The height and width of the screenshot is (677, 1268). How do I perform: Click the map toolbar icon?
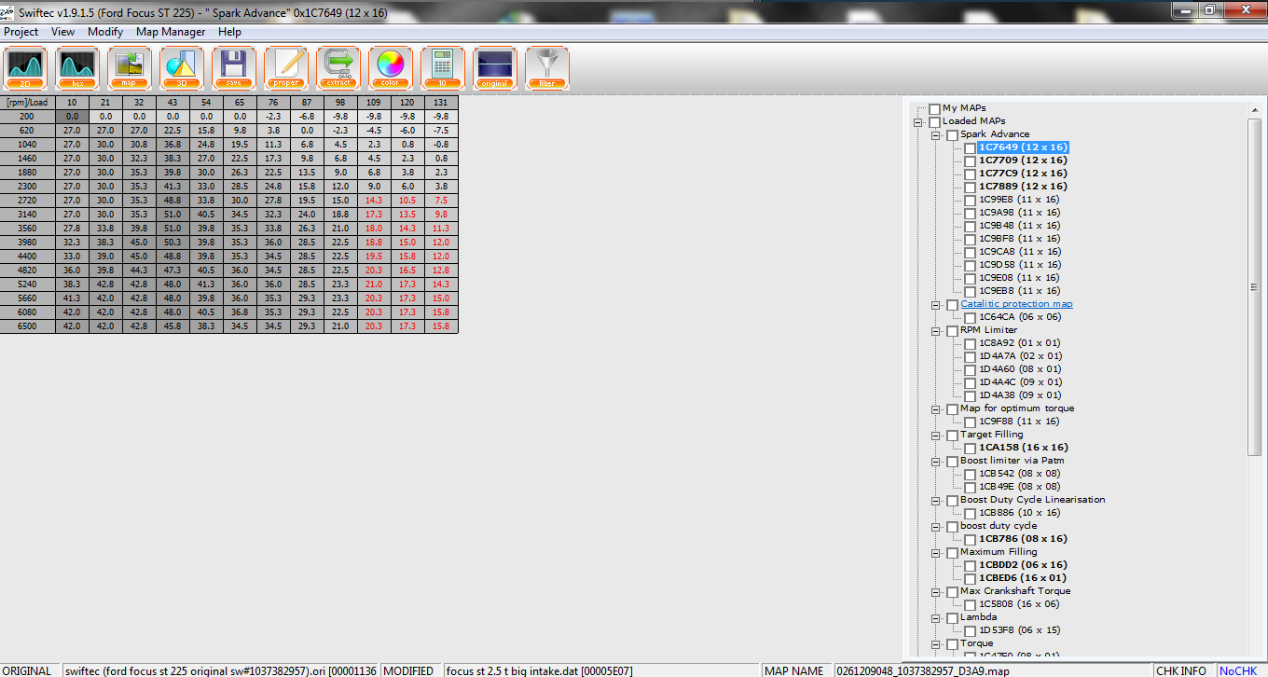click(130, 68)
